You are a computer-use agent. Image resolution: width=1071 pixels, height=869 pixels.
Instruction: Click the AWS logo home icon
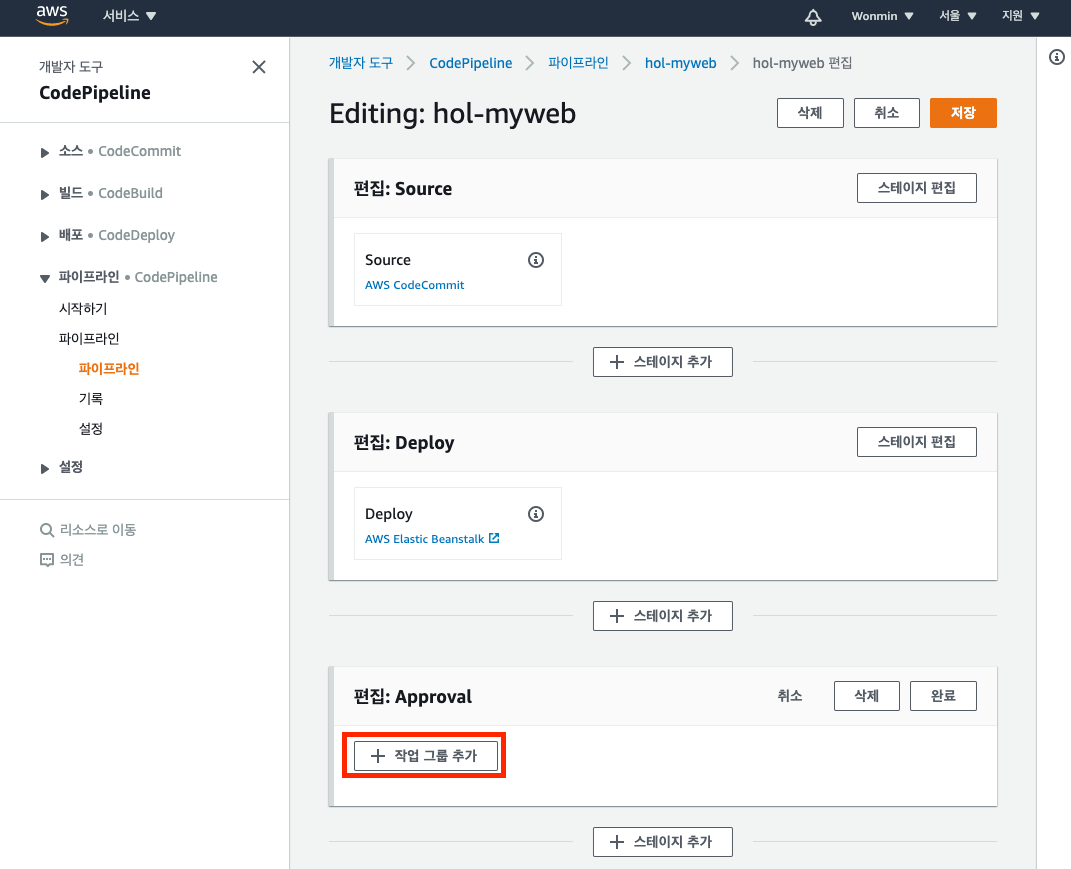[x=52, y=15]
